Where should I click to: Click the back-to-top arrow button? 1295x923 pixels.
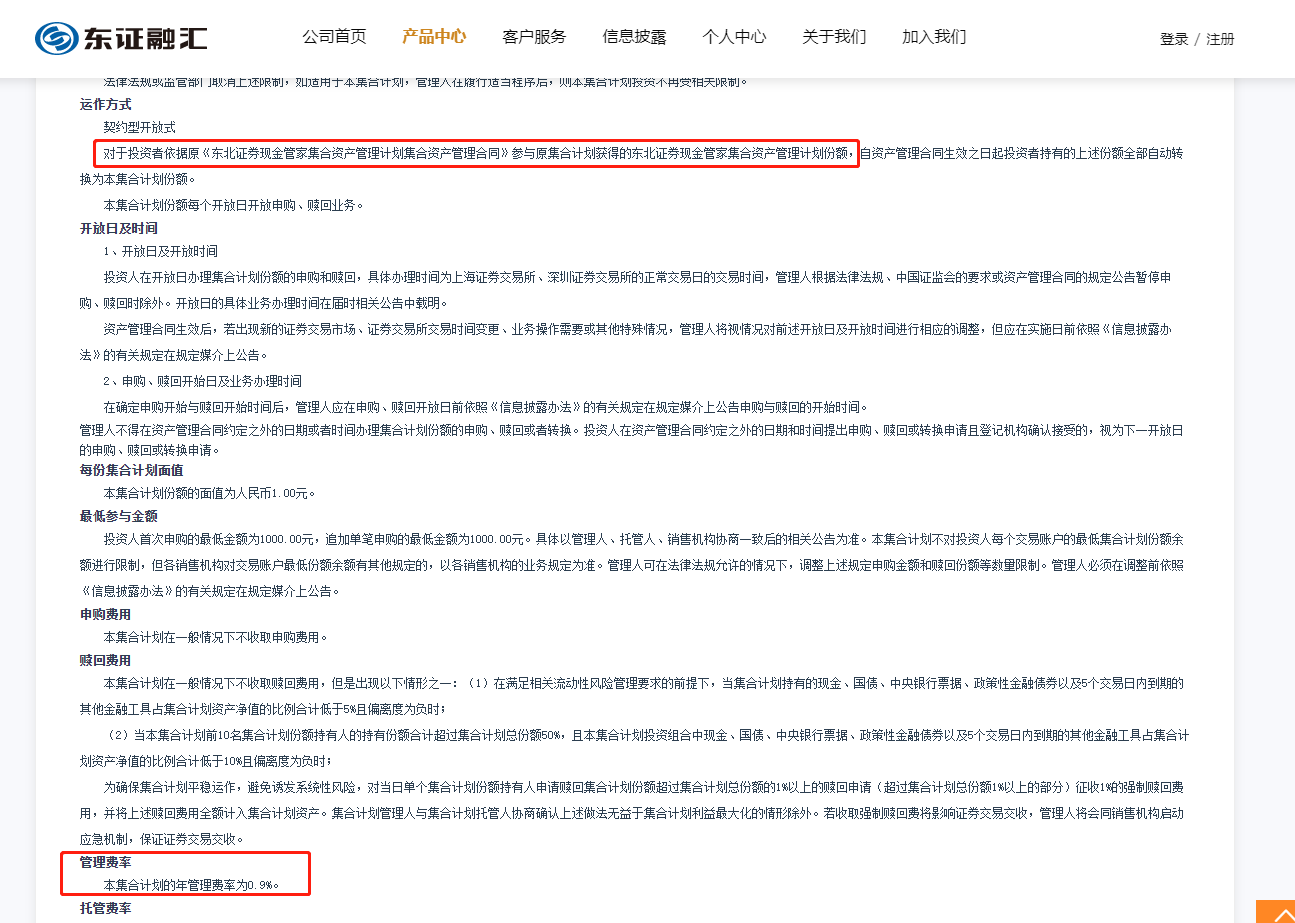tap(1275, 912)
